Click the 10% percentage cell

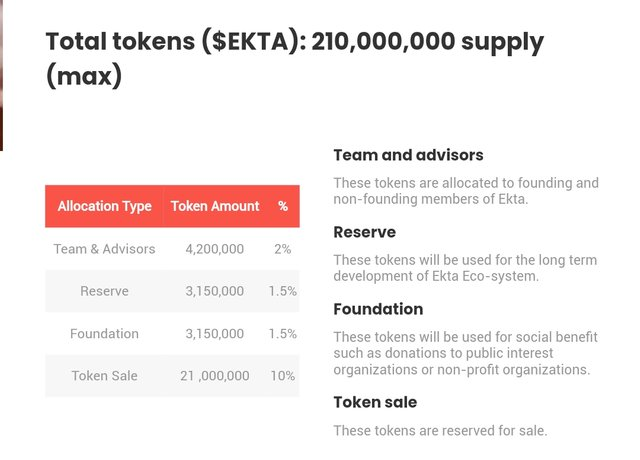282,376
